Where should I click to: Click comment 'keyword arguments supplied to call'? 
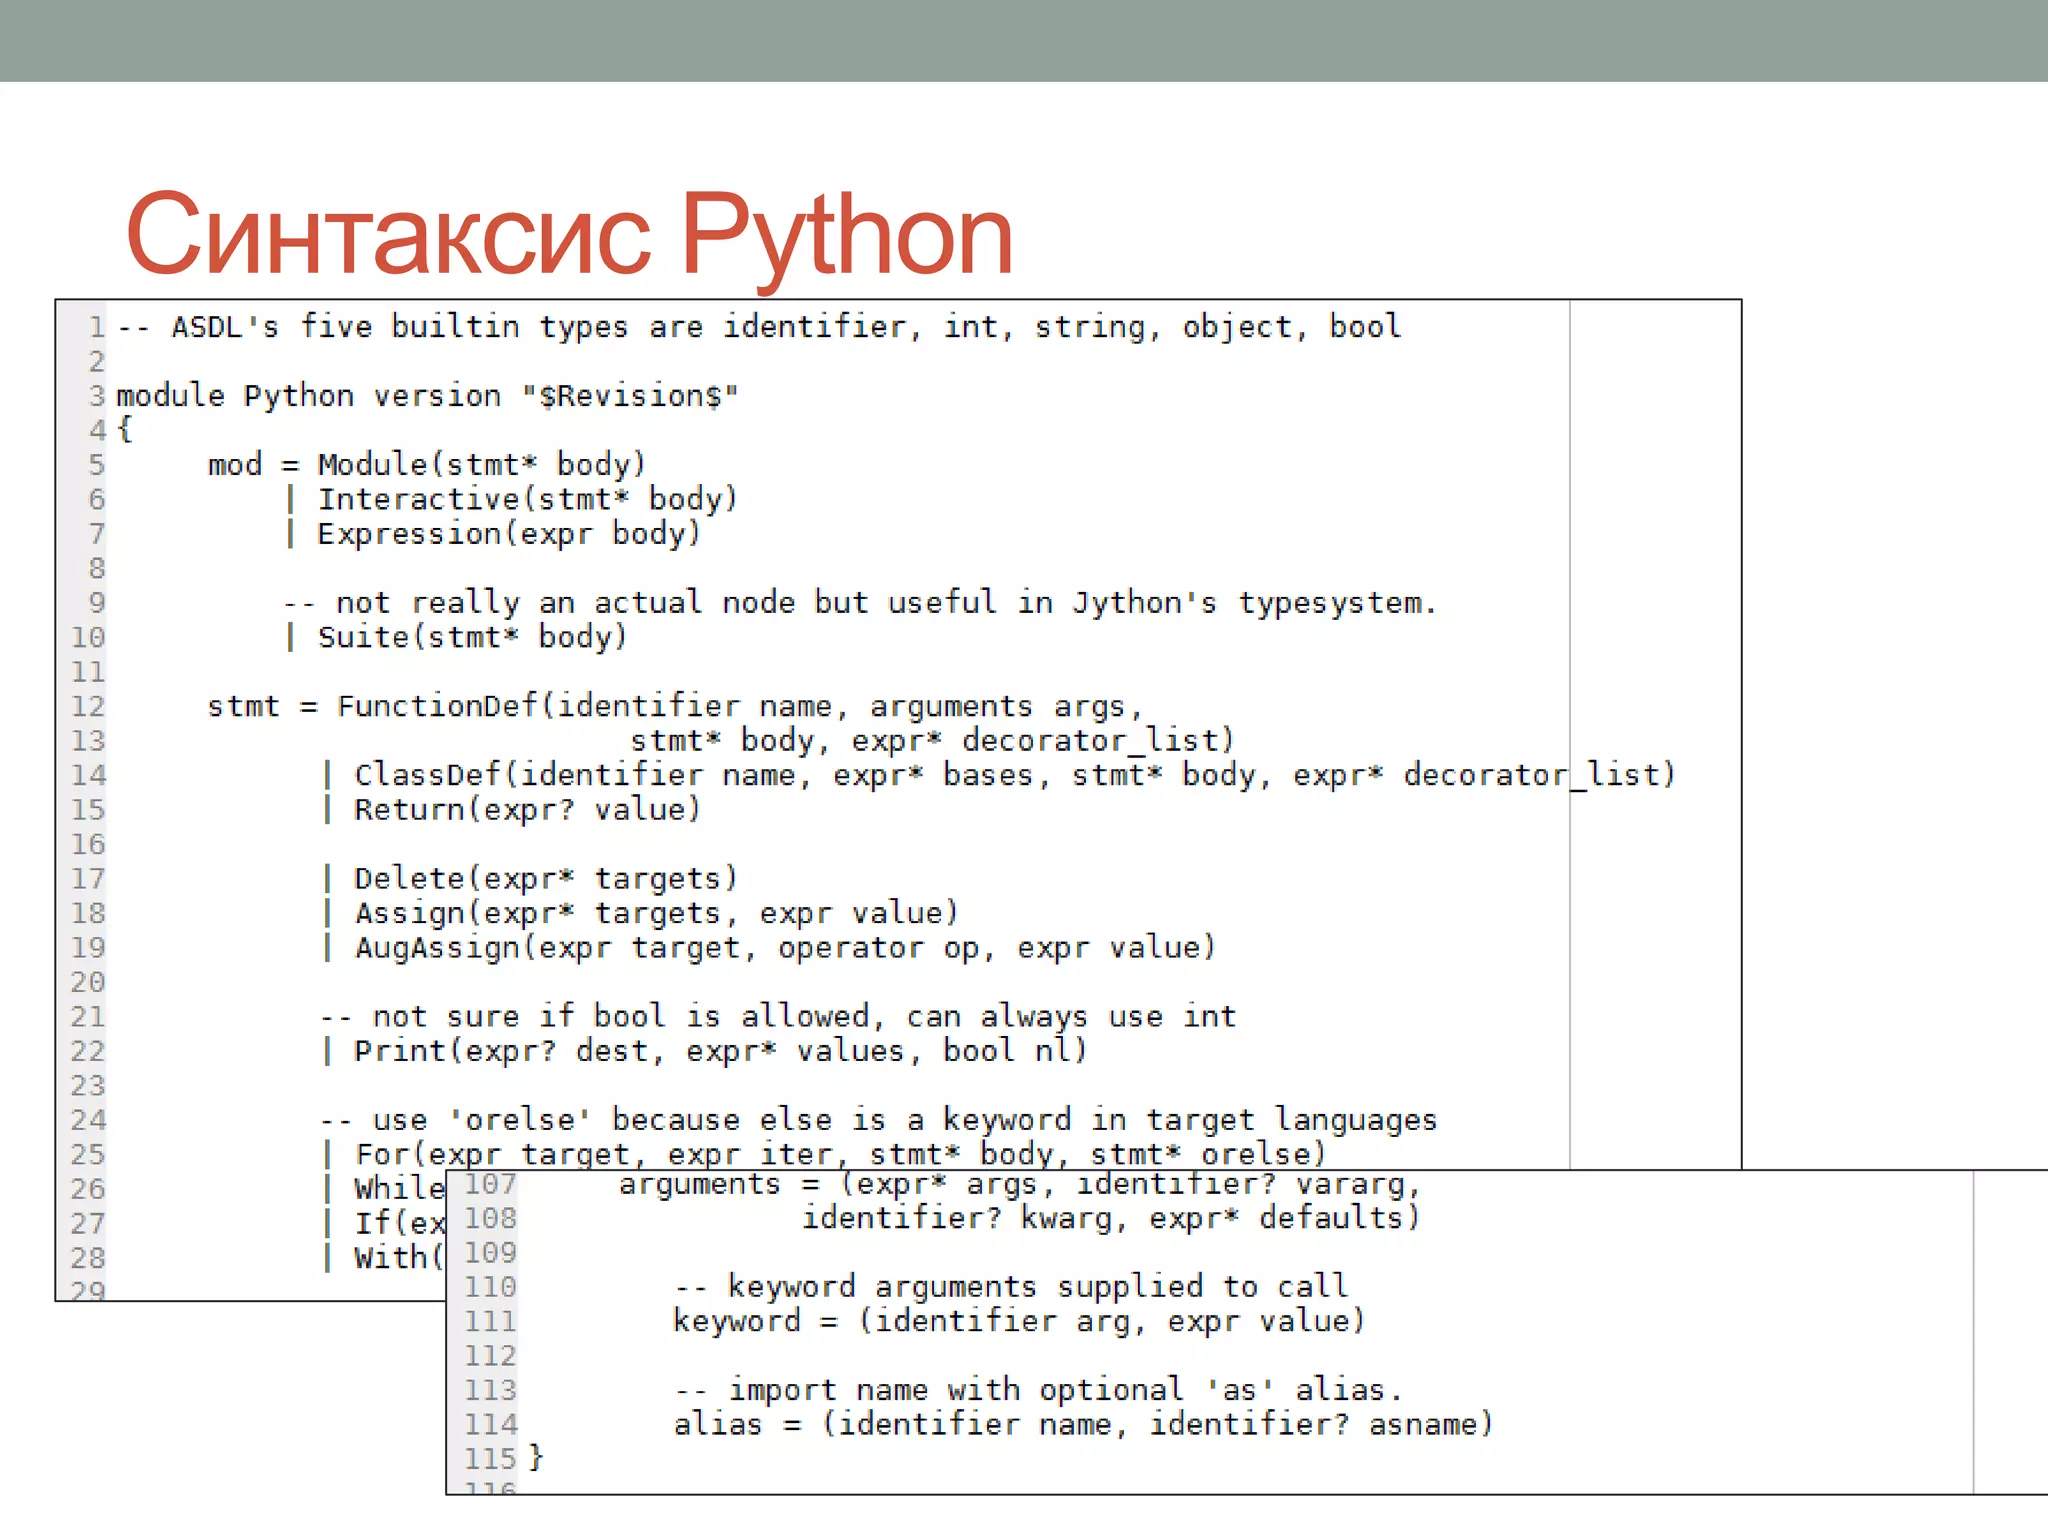(1012, 1287)
